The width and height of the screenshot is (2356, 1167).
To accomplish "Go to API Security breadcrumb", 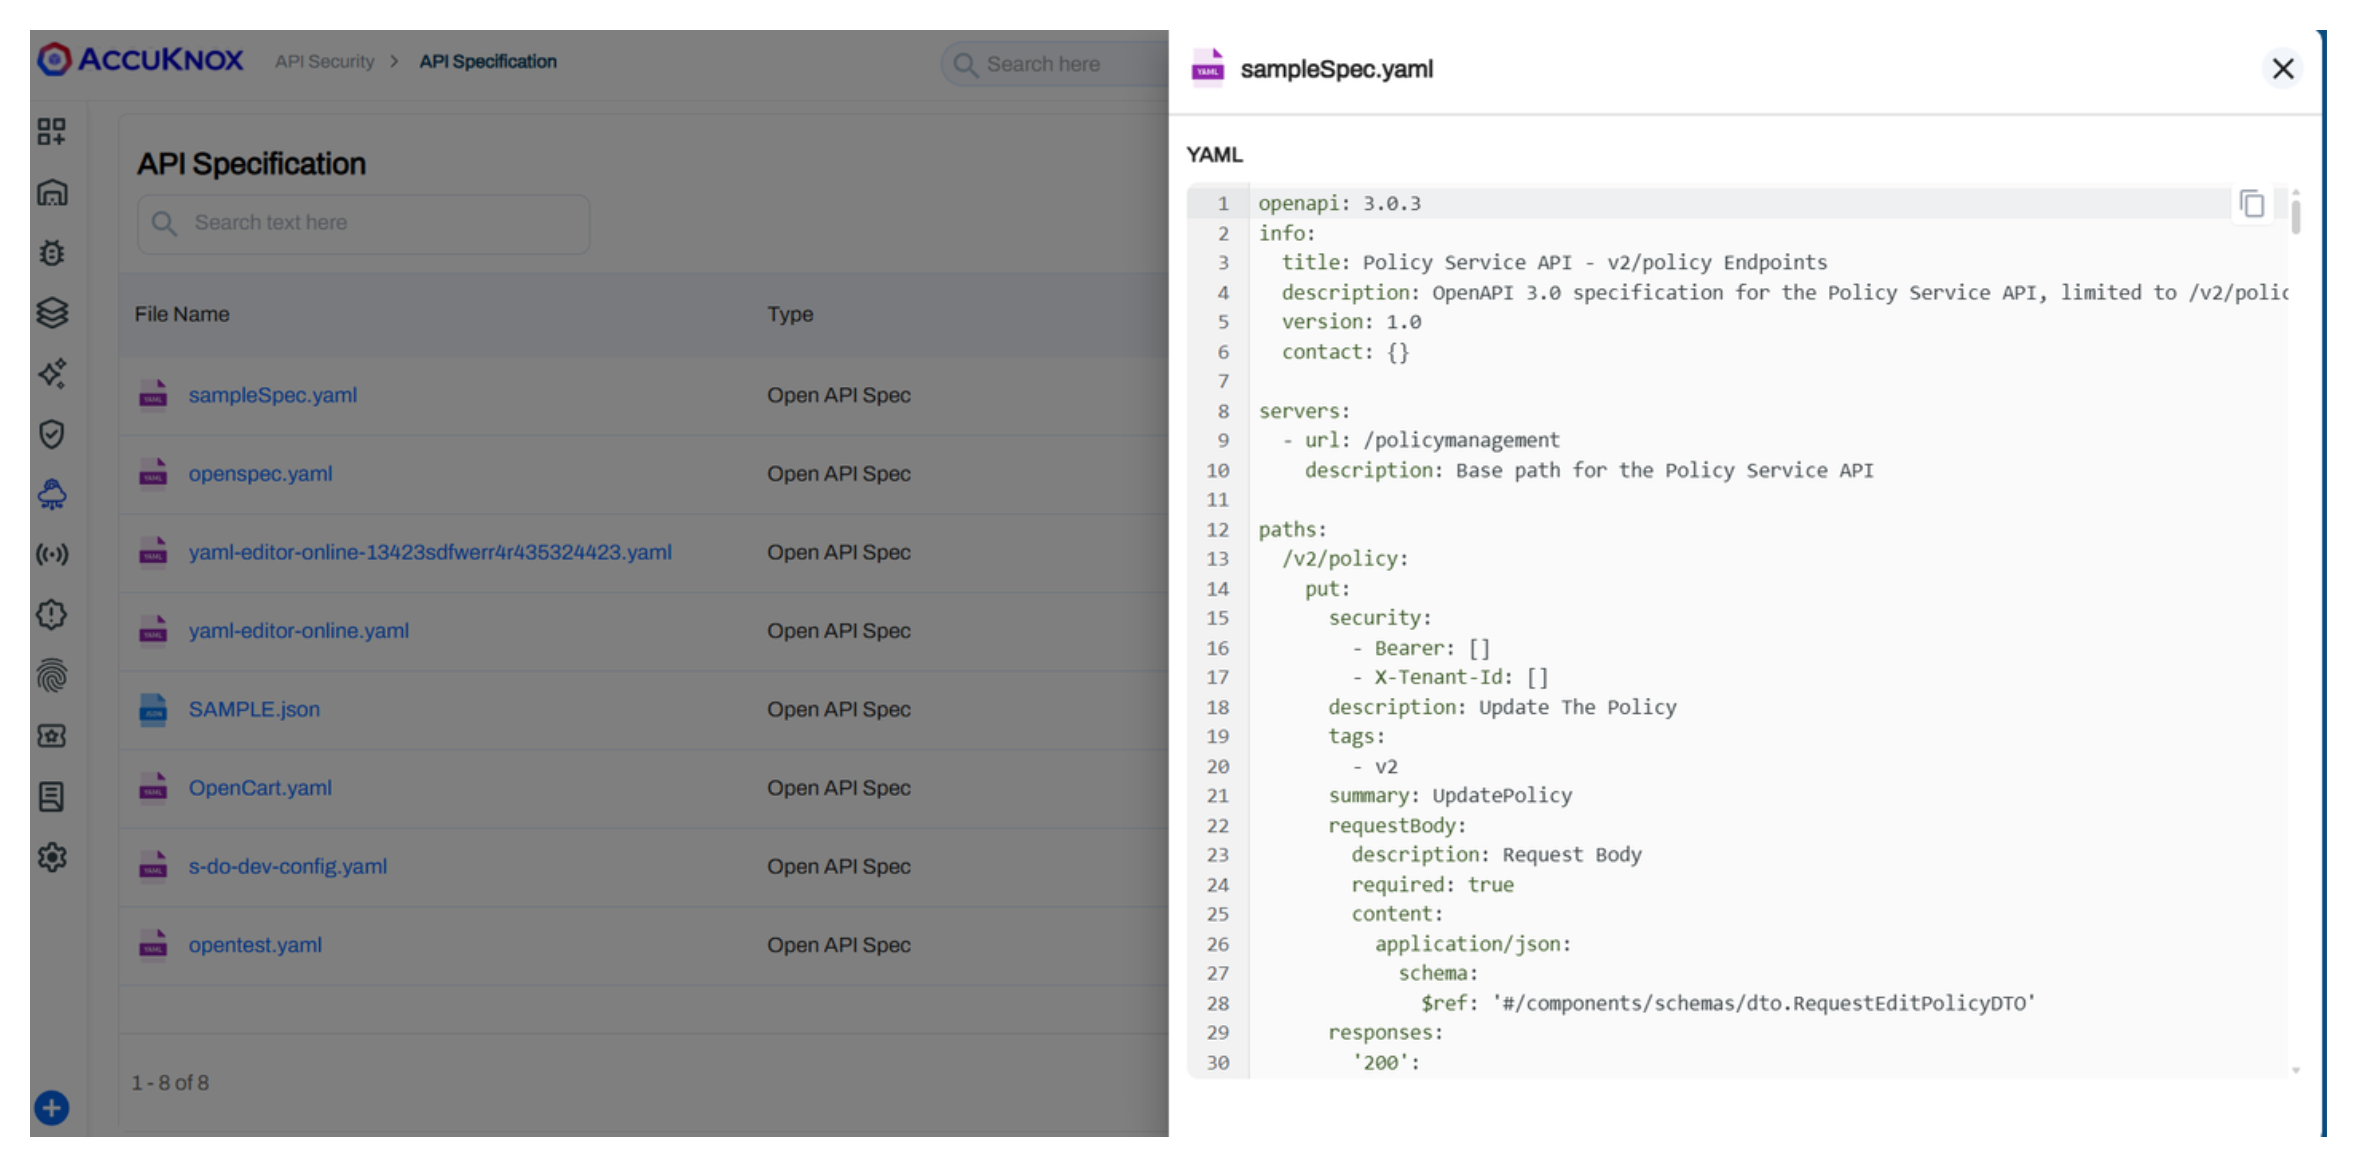I will (324, 62).
